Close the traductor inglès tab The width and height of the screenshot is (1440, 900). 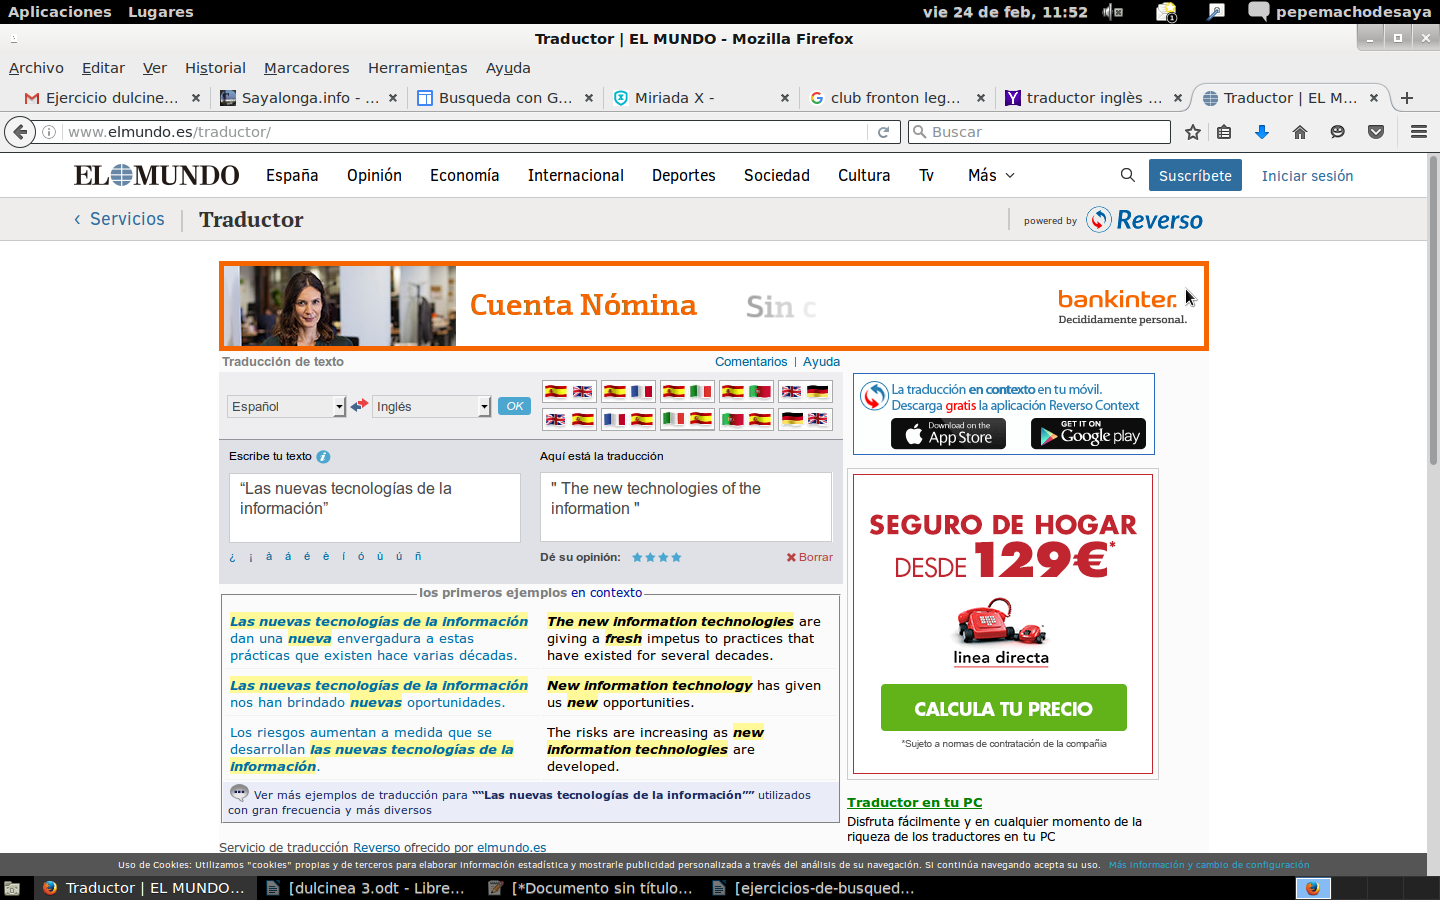[x=1178, y=98]
